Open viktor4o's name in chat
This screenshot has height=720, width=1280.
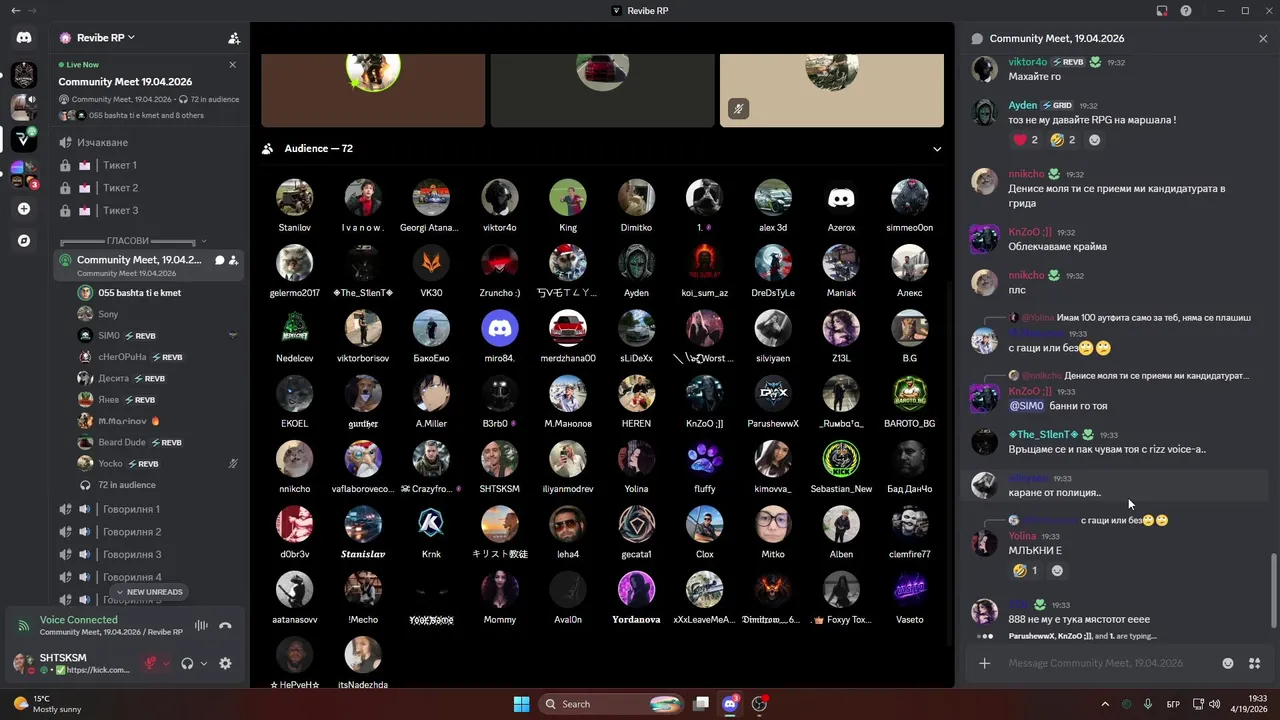[x=1028, y=62]
